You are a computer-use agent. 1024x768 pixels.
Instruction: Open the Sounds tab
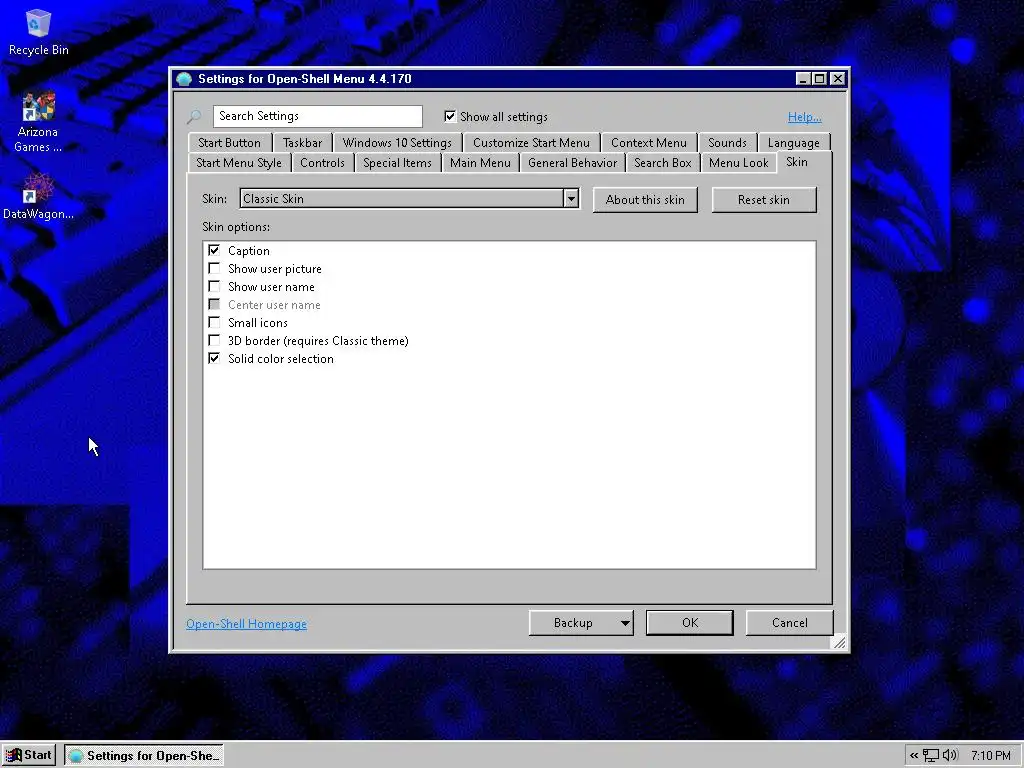coord(727,142)
